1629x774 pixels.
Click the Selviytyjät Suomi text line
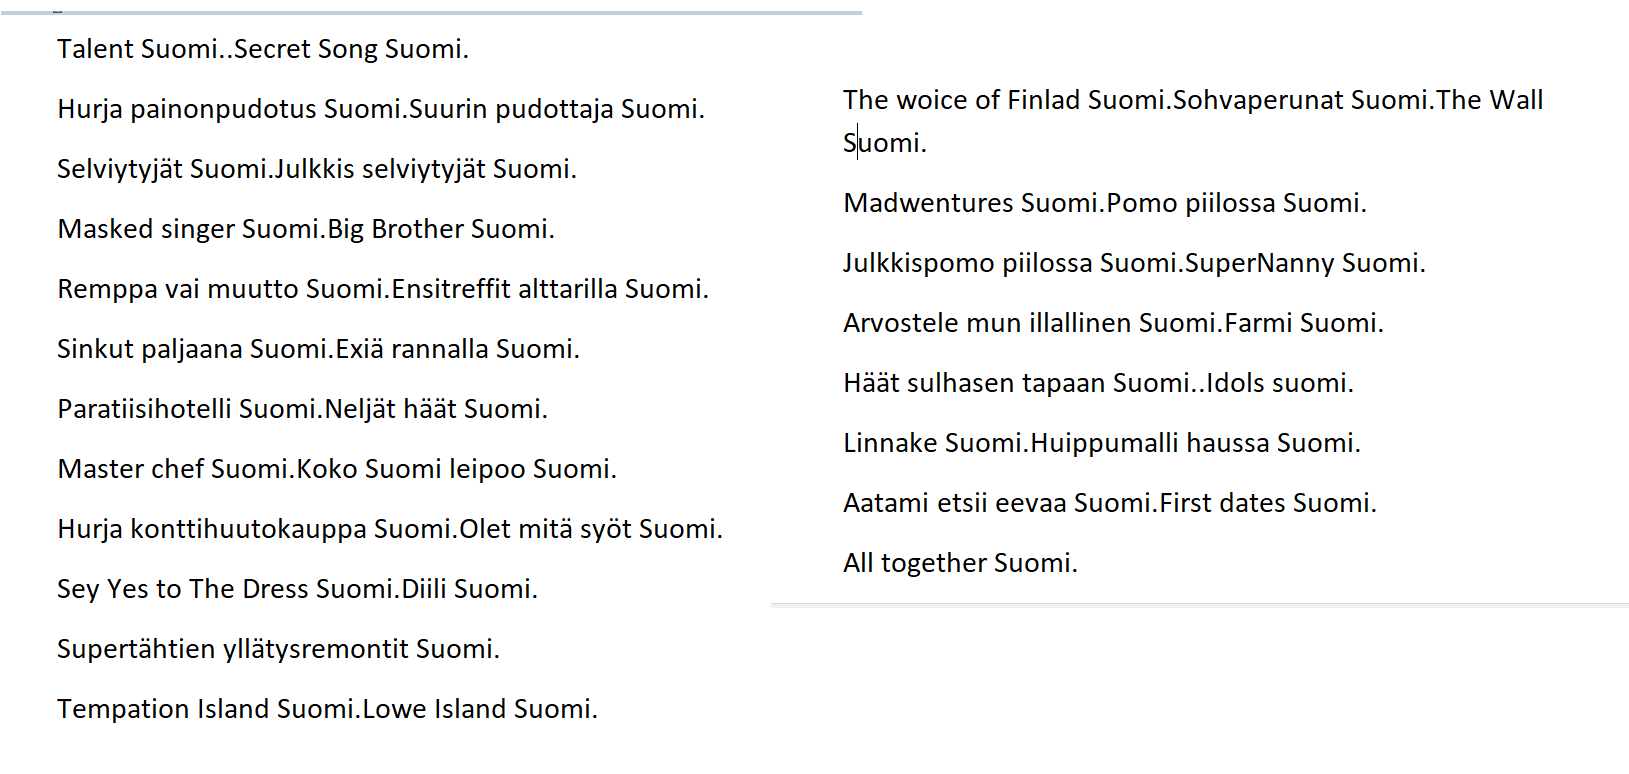tap(317, 169)
